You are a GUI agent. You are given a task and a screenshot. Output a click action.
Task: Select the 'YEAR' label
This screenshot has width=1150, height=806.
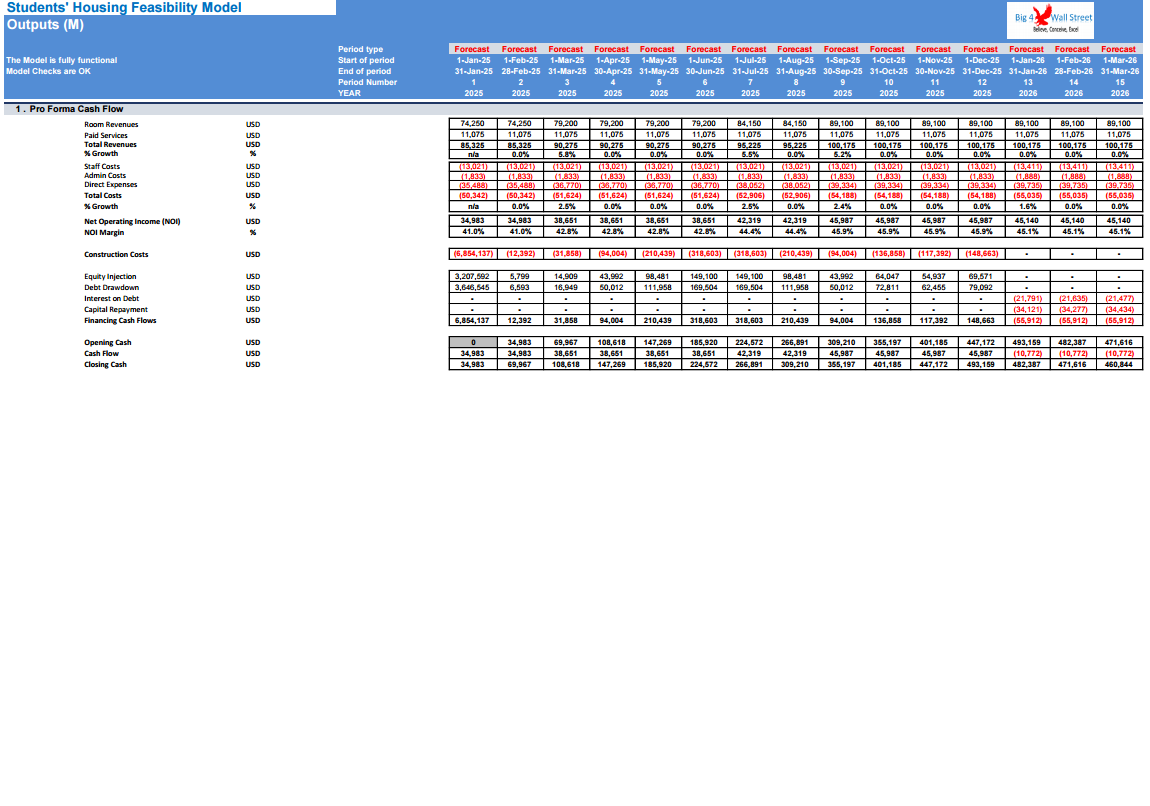(x=349, y=93)
